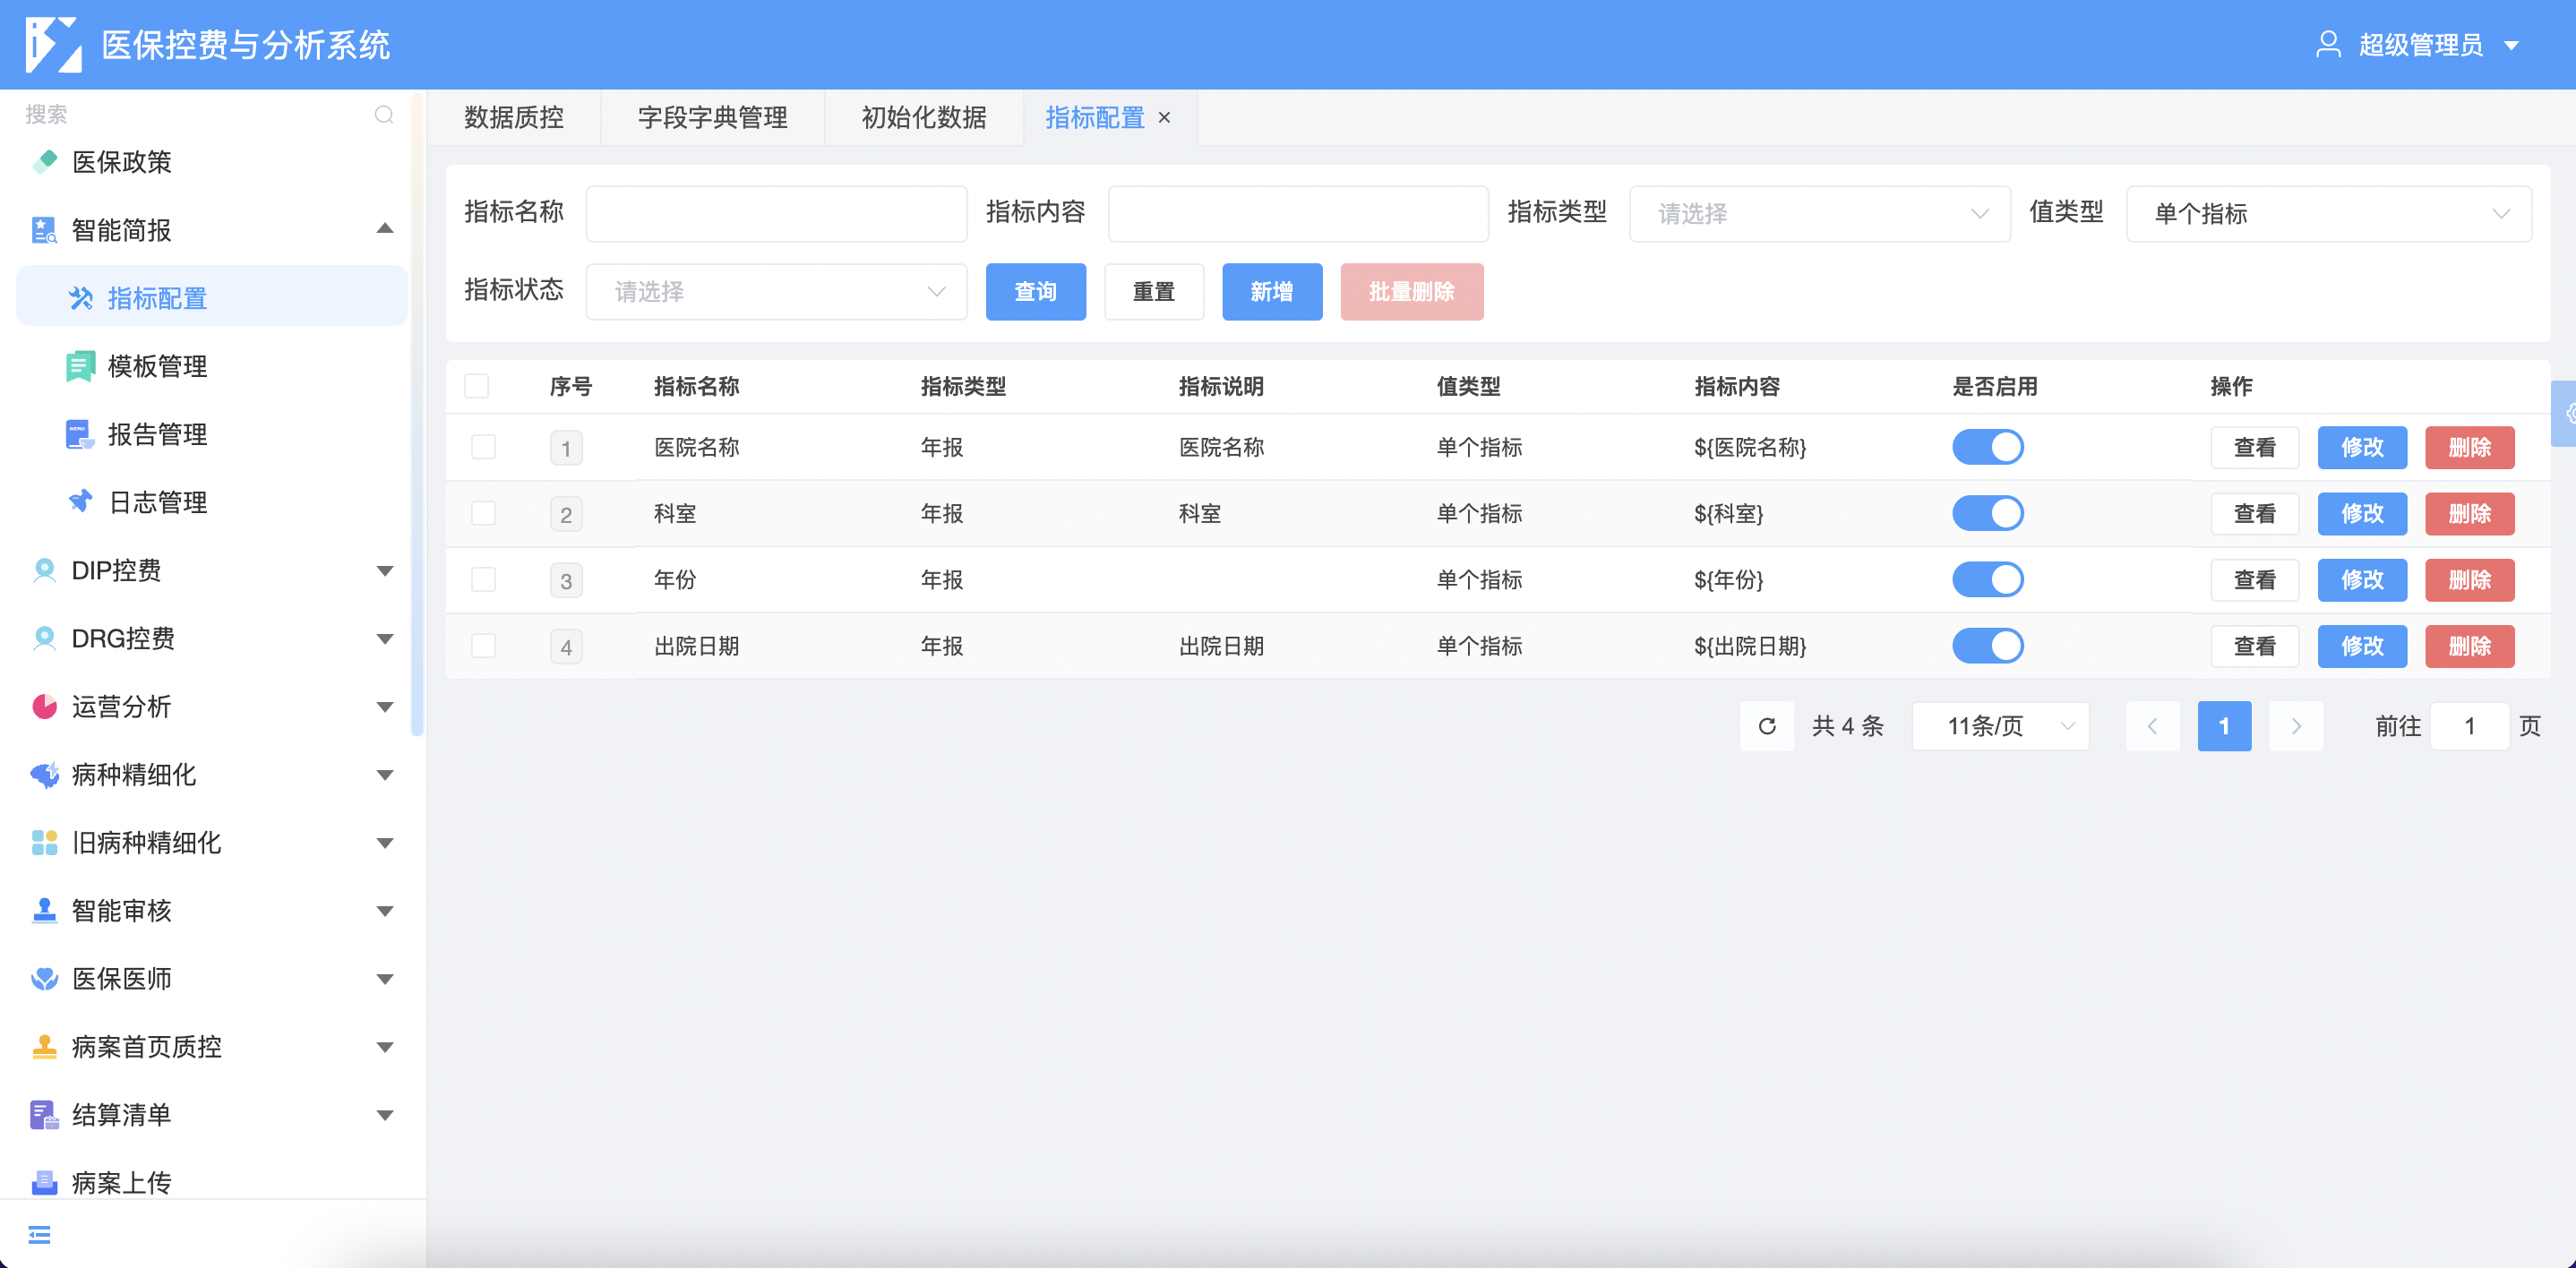
Task: Click 删除 for the 出院日期 row
Action: (2470, 646)
